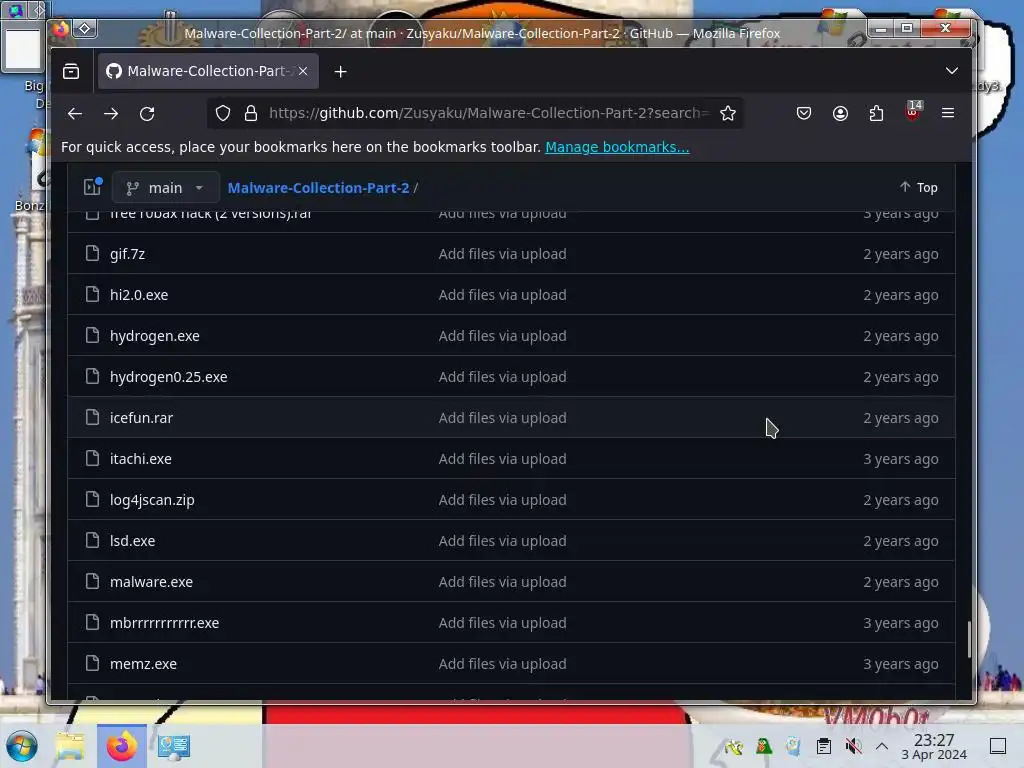This screenshot has height=768, width=1024.
Task: Open Firefox account icon
Action: (x=840, y=114)
